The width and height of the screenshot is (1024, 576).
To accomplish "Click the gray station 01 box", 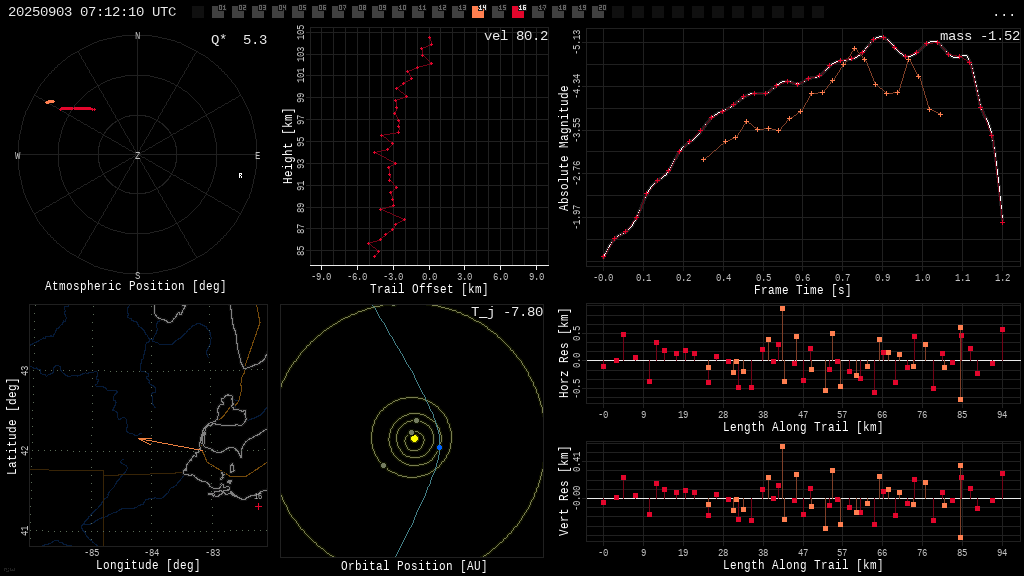I will (218, 11).
